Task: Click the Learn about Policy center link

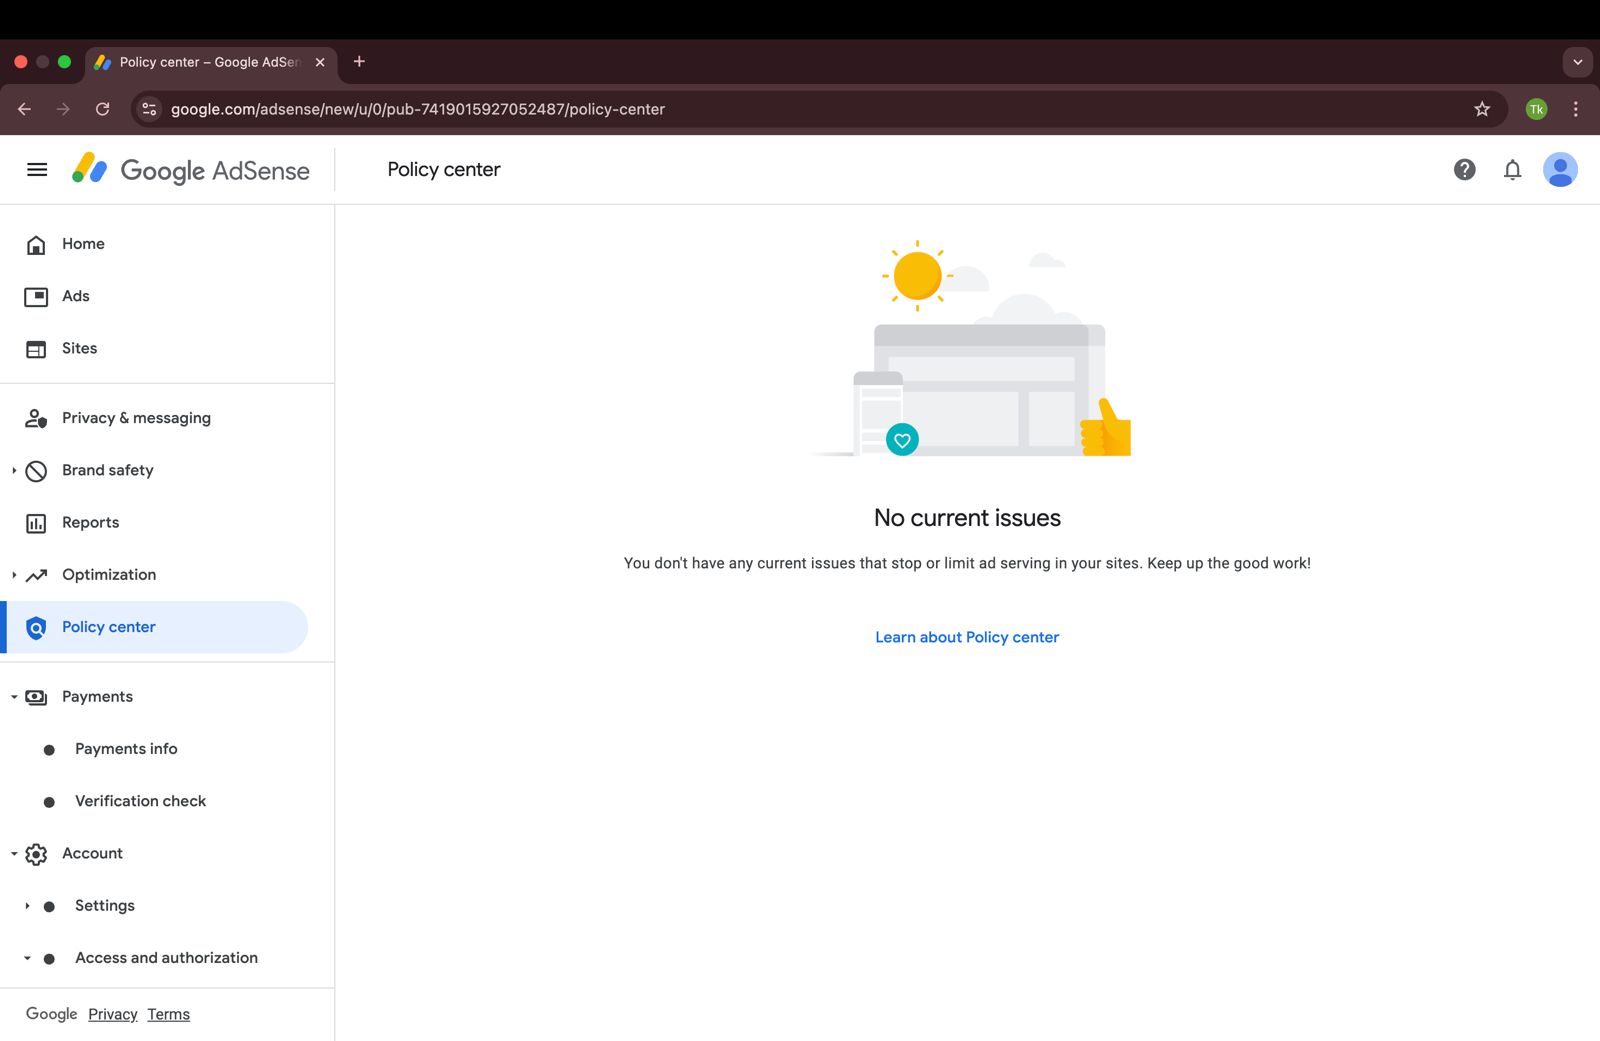Action: click(x=967, y=637)
